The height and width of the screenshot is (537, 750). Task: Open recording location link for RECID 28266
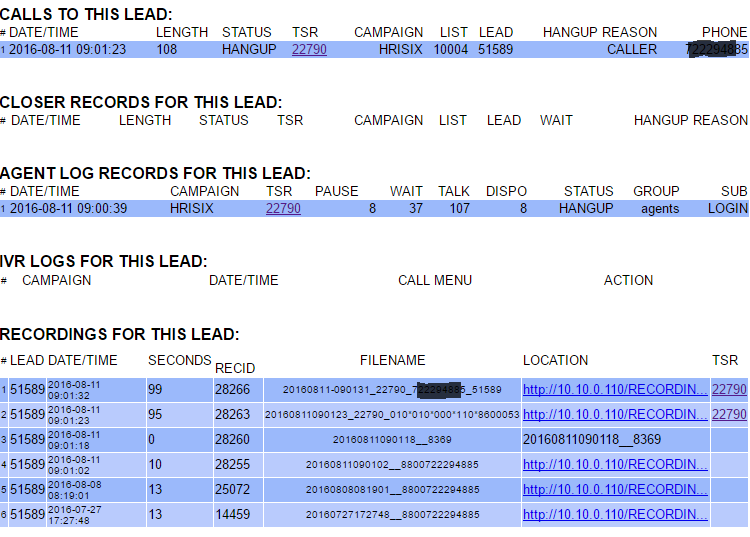615,390
